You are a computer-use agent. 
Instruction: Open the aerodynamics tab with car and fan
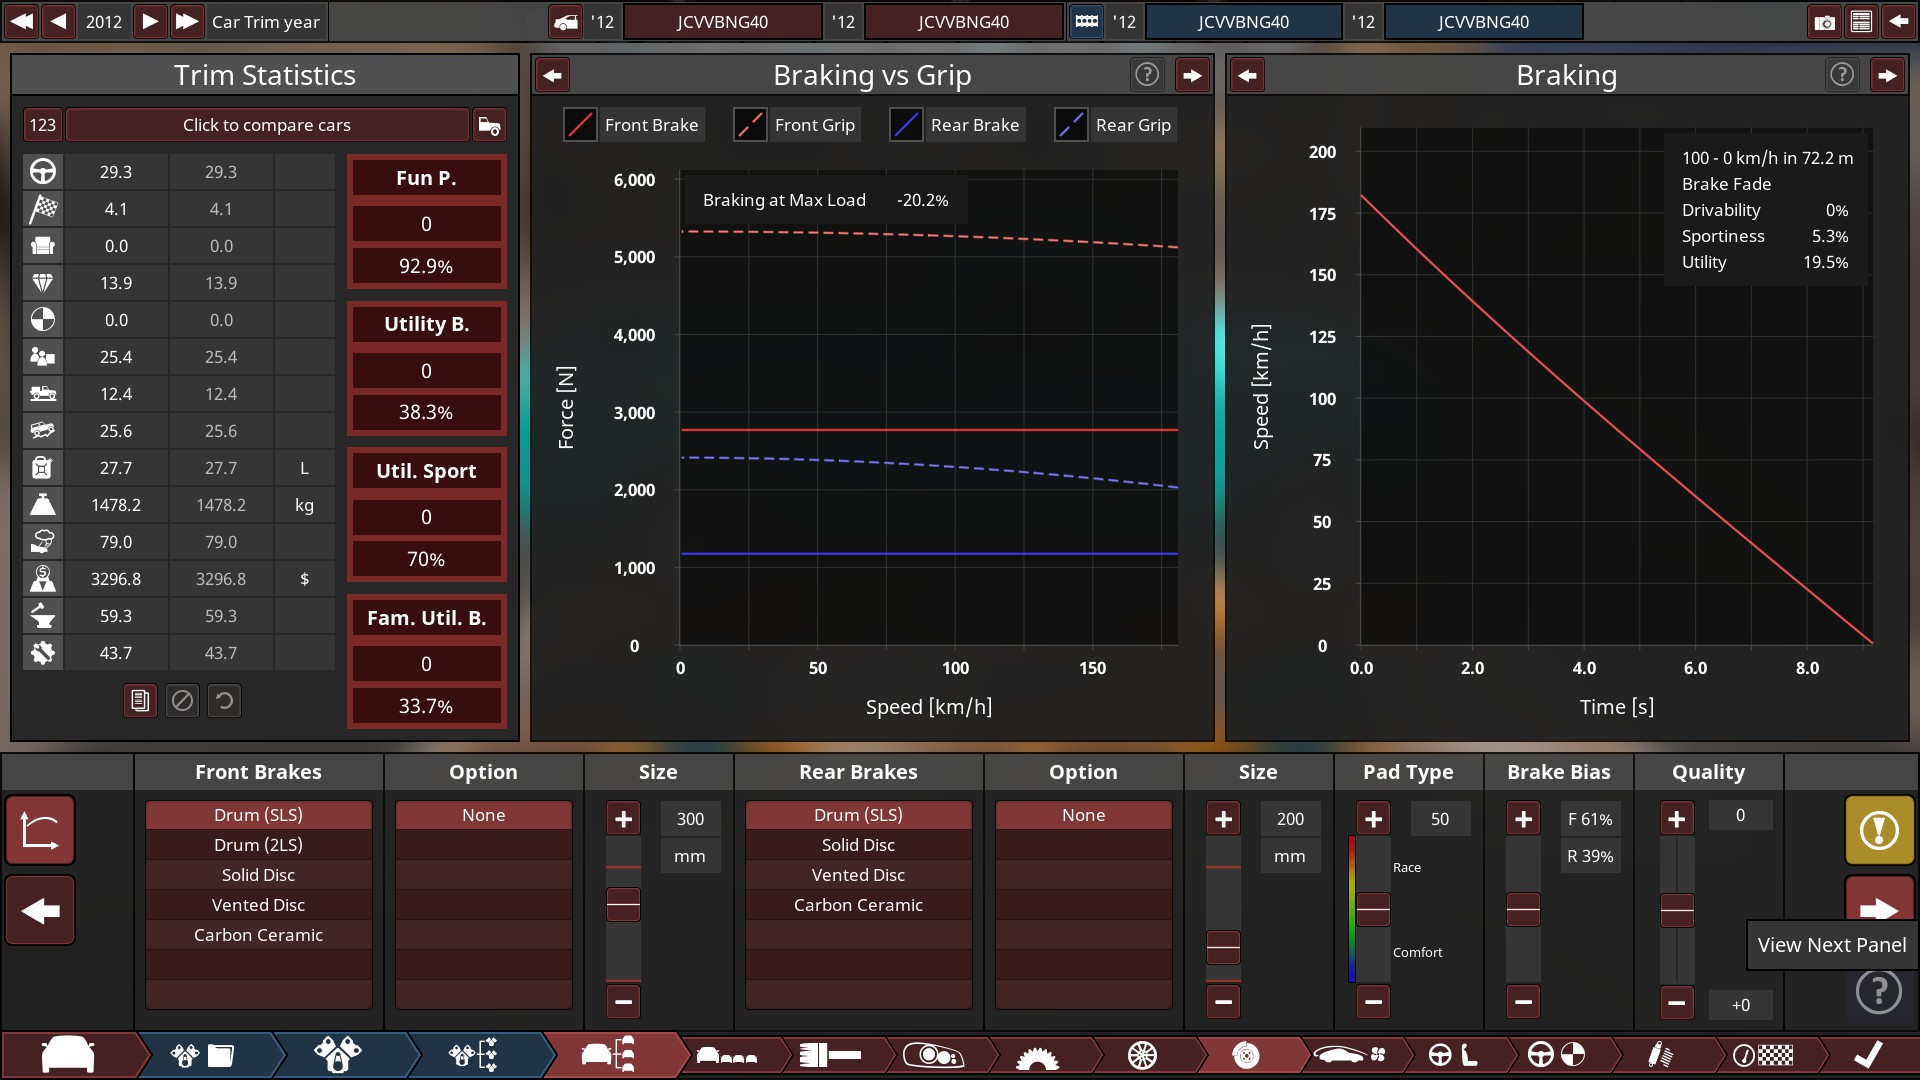[1350, 1055]
